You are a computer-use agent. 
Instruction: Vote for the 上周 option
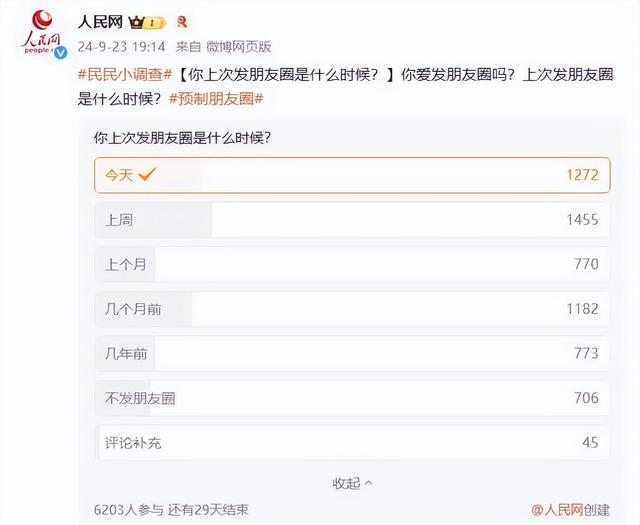tap(352, 219)
